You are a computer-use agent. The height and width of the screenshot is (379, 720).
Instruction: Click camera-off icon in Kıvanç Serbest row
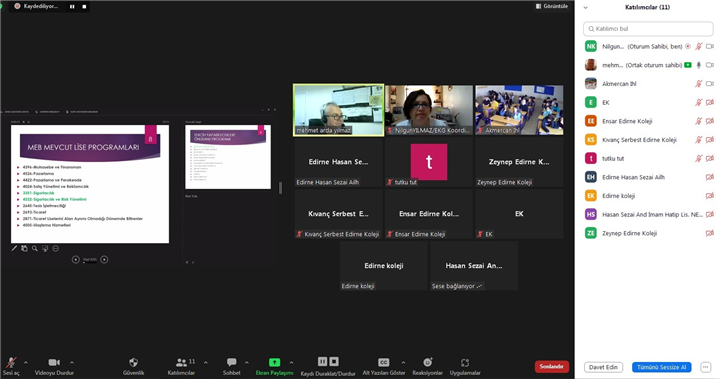(x=709, y=140)
